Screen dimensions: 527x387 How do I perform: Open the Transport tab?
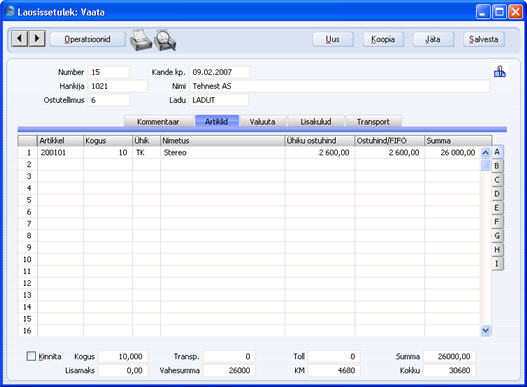(x=373, y=121)
